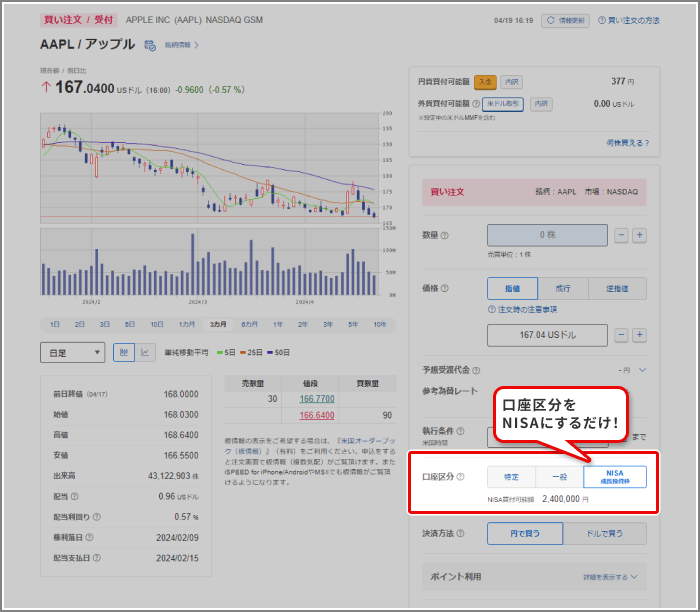Click the help icon beside 配当
The width and height of the screenshot is (700, 612).
click(75, 496)
